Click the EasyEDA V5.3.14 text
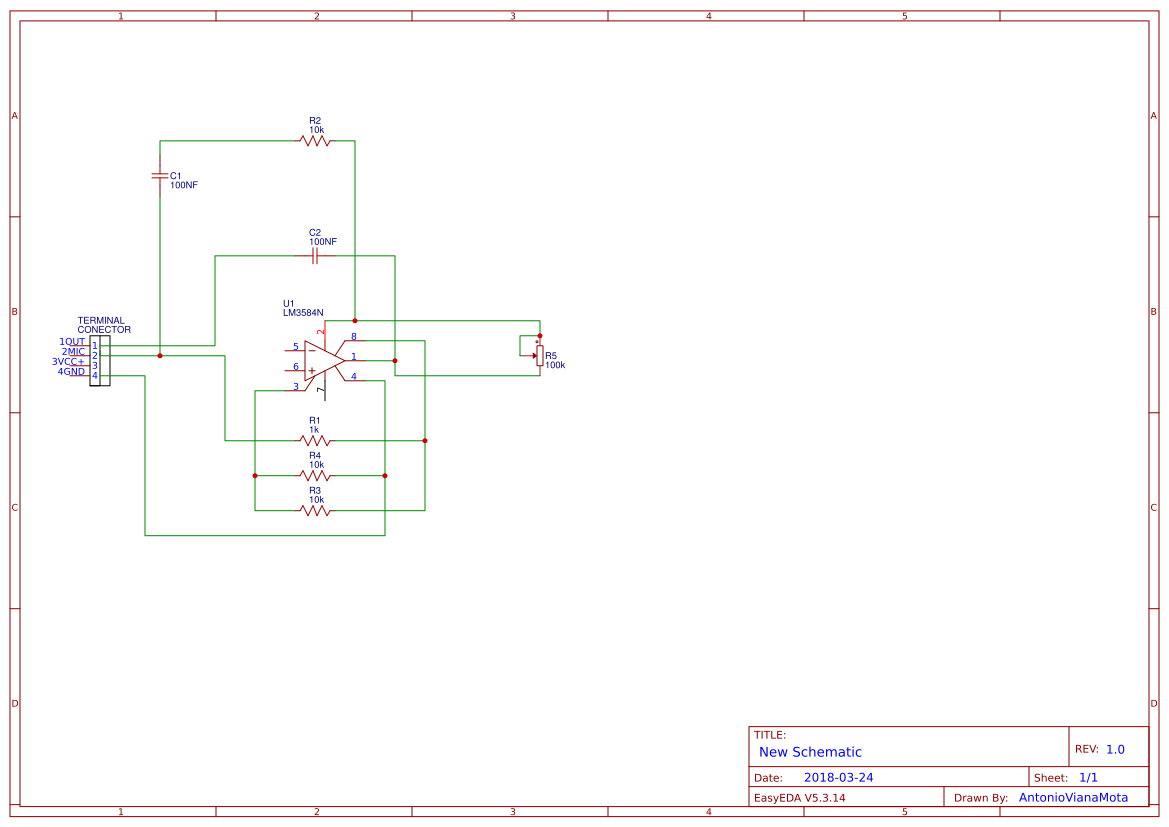Screen dimensions: 1169x827 tap(799, 798)
